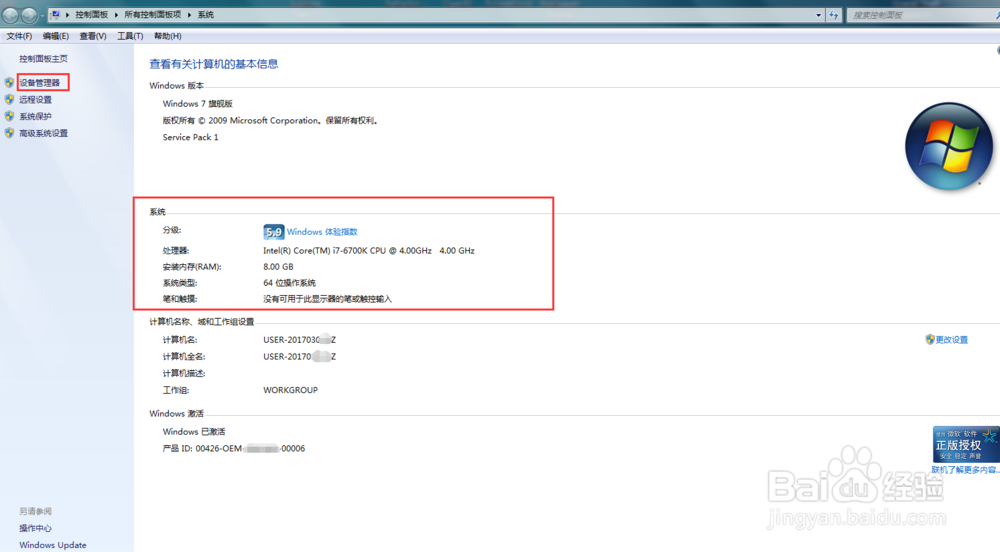Screen dimensions: 1000x552
Task: Open 远程设置 link
Action: [36, 99]
